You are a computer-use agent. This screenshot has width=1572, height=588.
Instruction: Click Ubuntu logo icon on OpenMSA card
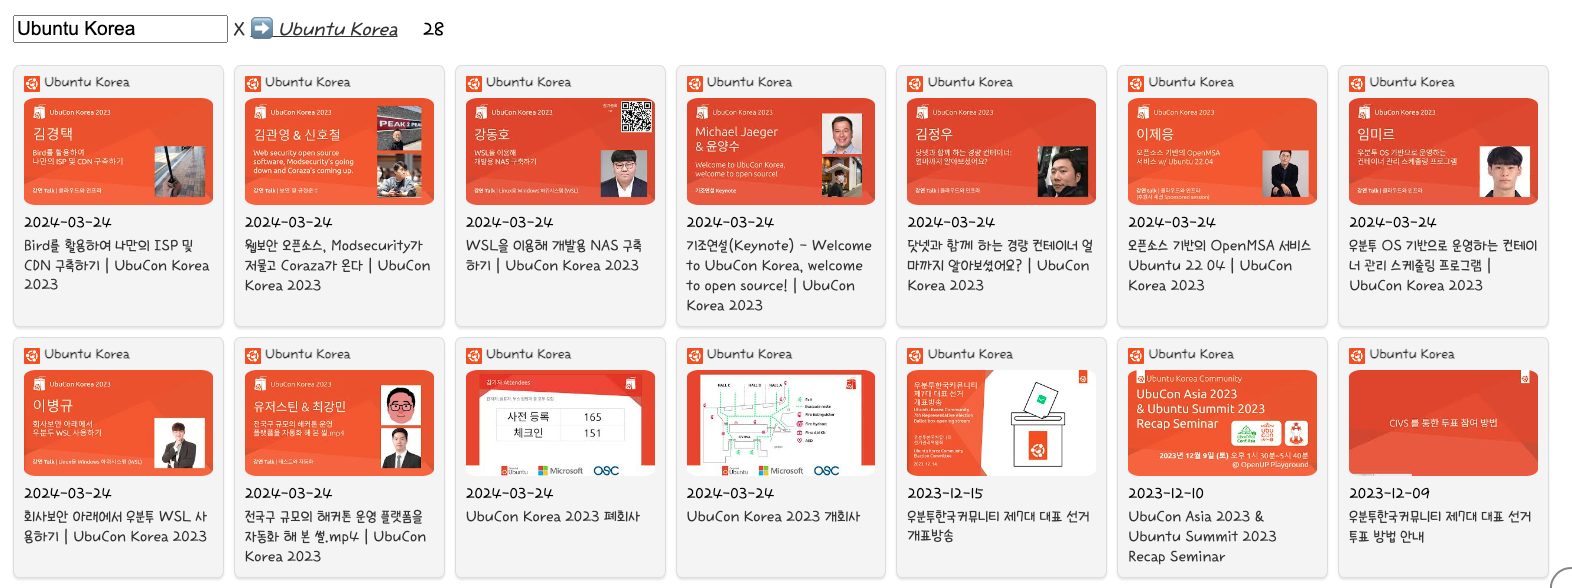click(1136, 84)
